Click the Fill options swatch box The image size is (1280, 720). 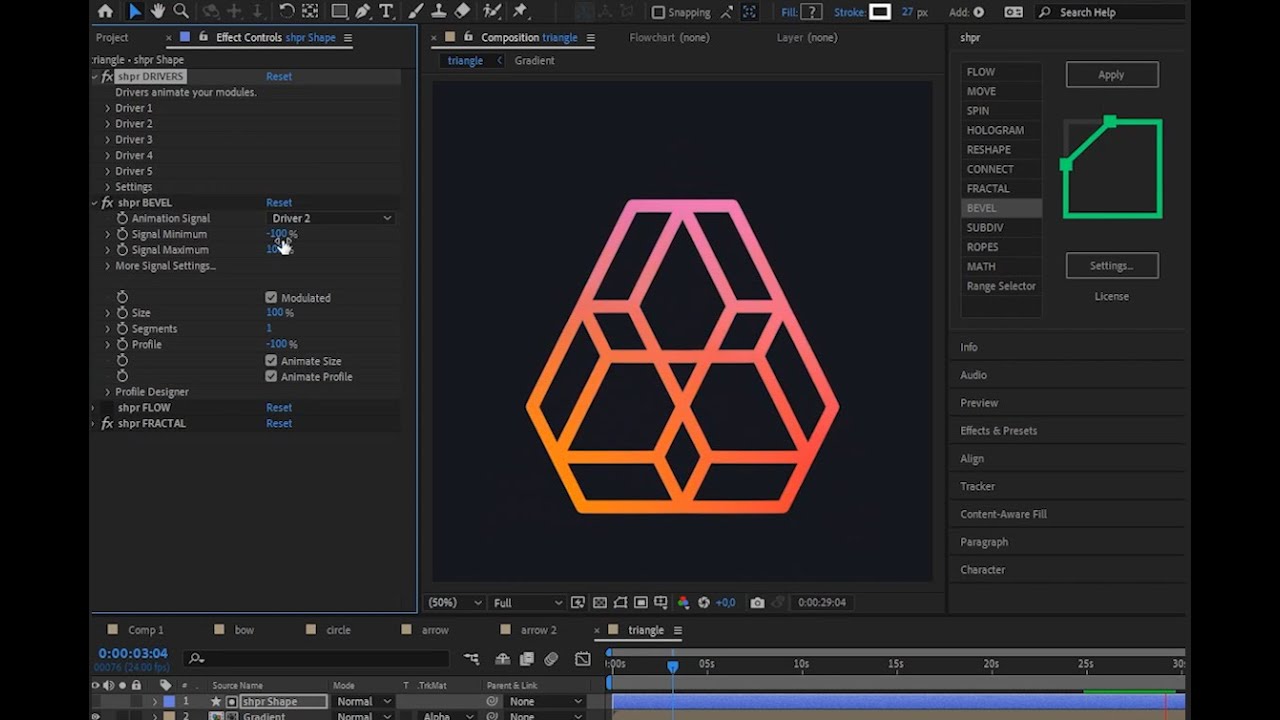[x=812, y=12]
